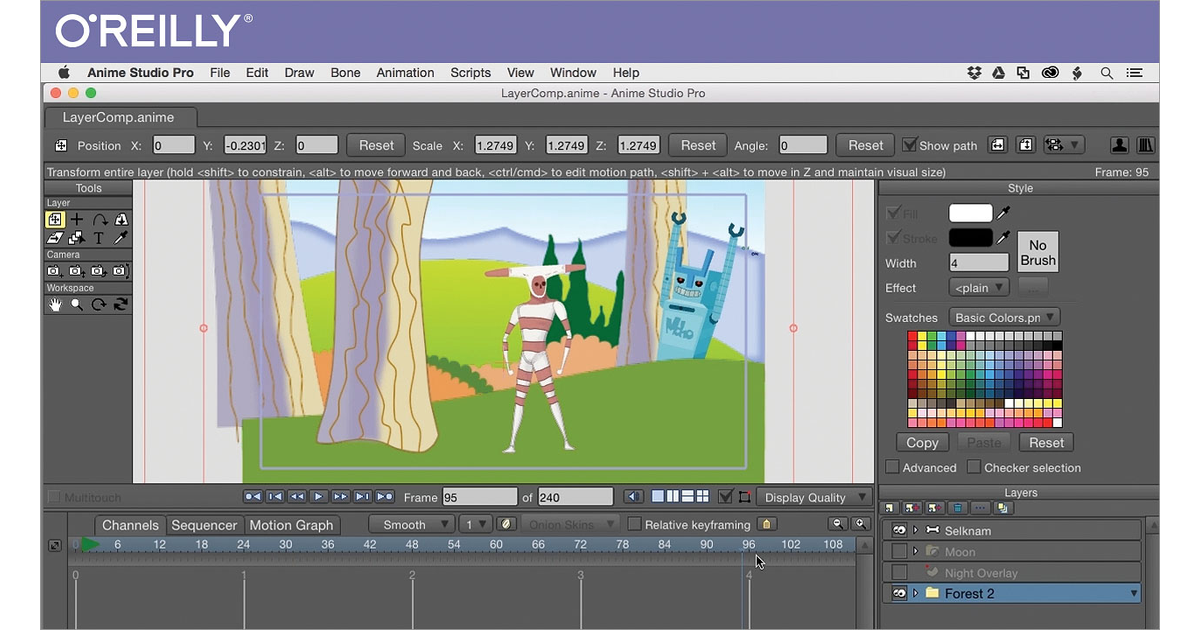This screenshot has height=630, width=1200.
Task: Select the Rotate Workspace tool
Action: [x=99, y=304]
